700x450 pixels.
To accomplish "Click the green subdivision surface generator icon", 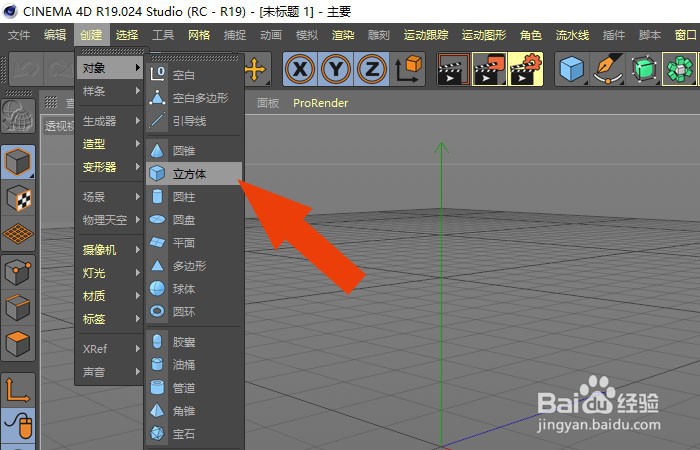I will (x=644, y=69).
